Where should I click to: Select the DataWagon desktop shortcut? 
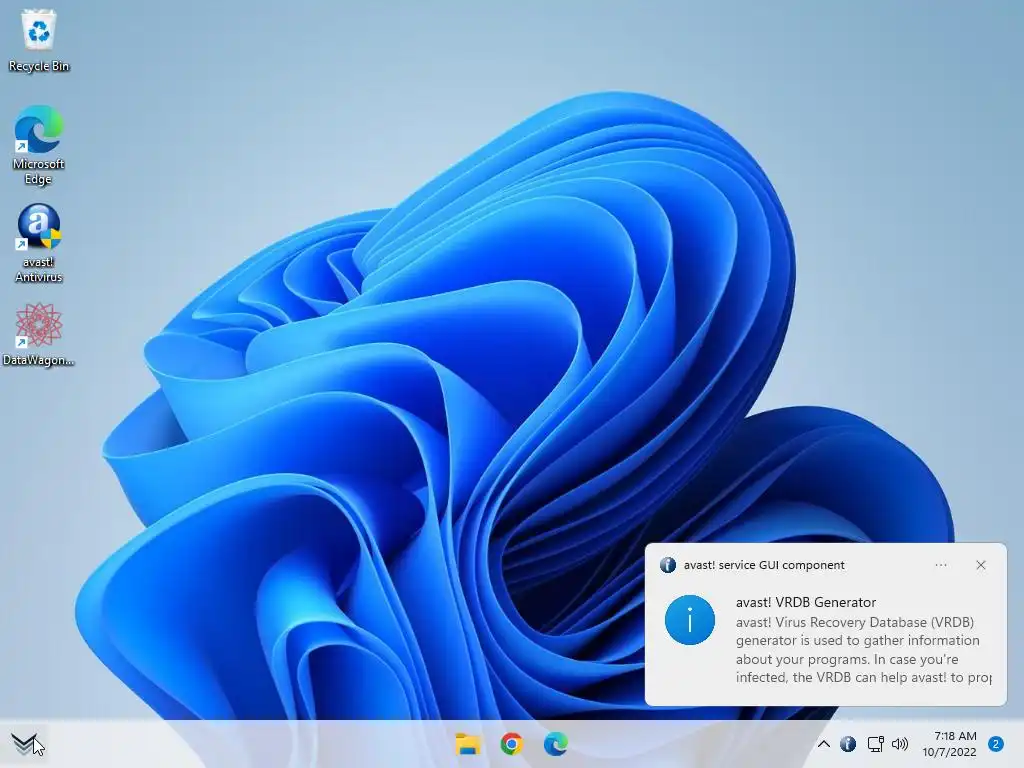(x=39, y=334)
